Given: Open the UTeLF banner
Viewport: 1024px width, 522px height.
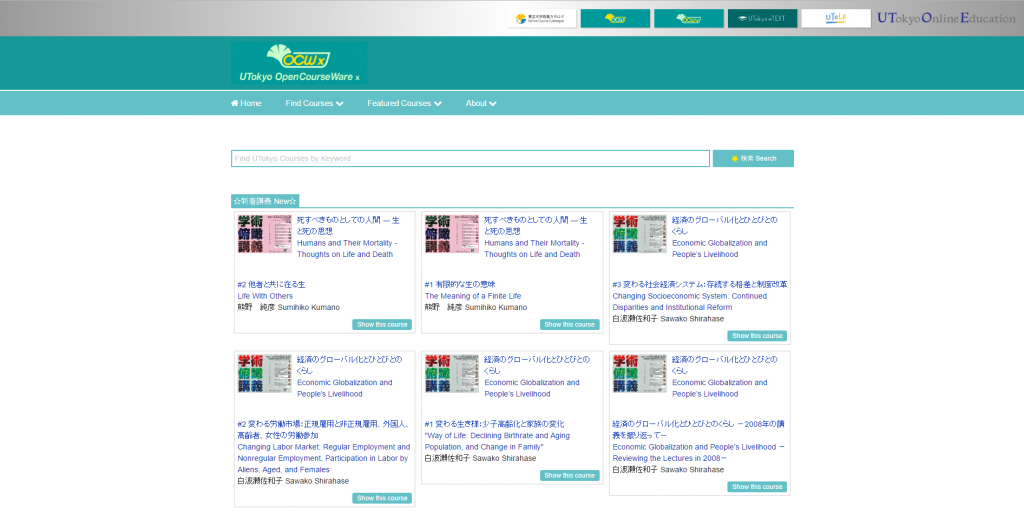Looking at the screenshot, I should (x=836, y=18).
